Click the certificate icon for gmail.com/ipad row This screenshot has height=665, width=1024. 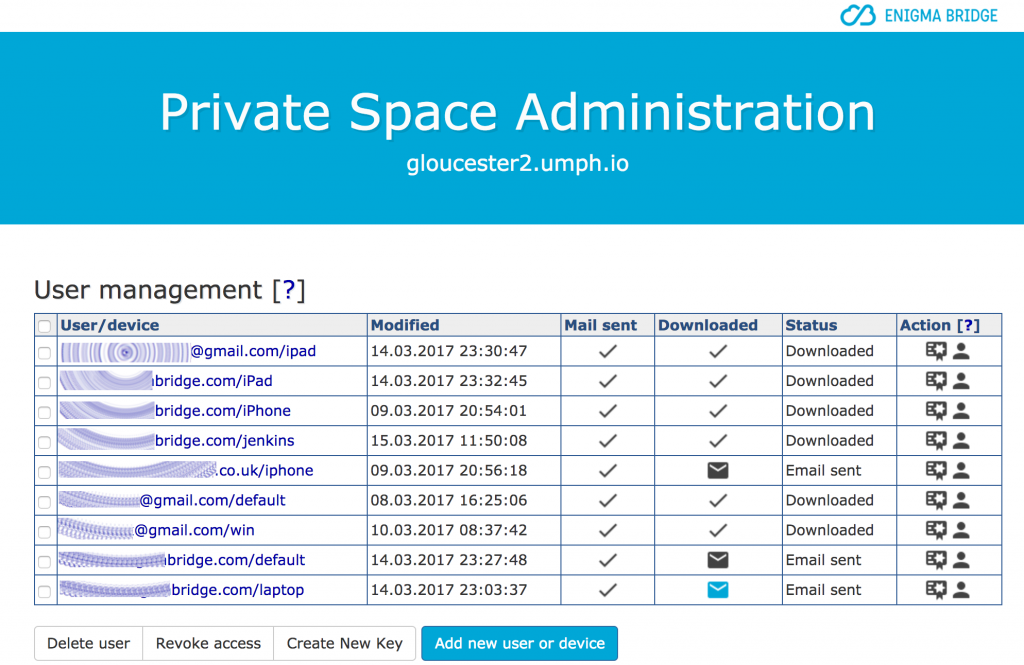click(x=936, y=351)
